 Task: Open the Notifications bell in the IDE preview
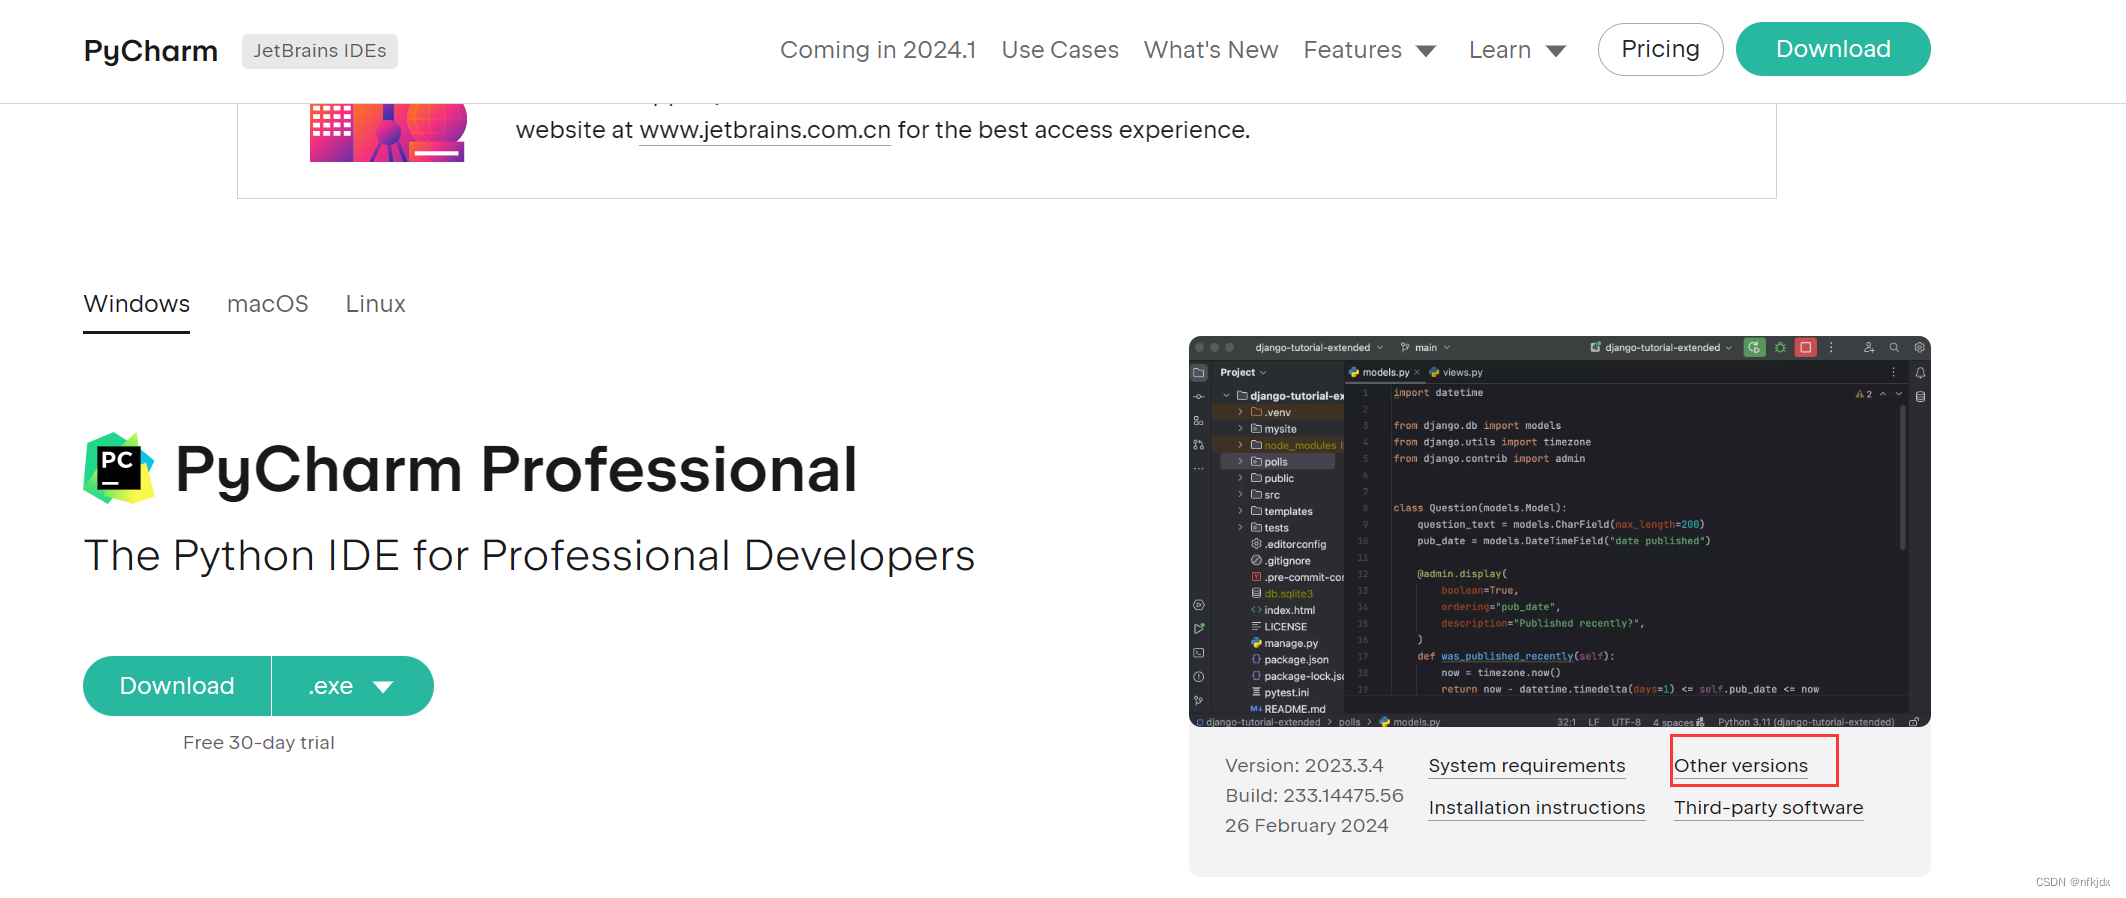coord(1920,373)
